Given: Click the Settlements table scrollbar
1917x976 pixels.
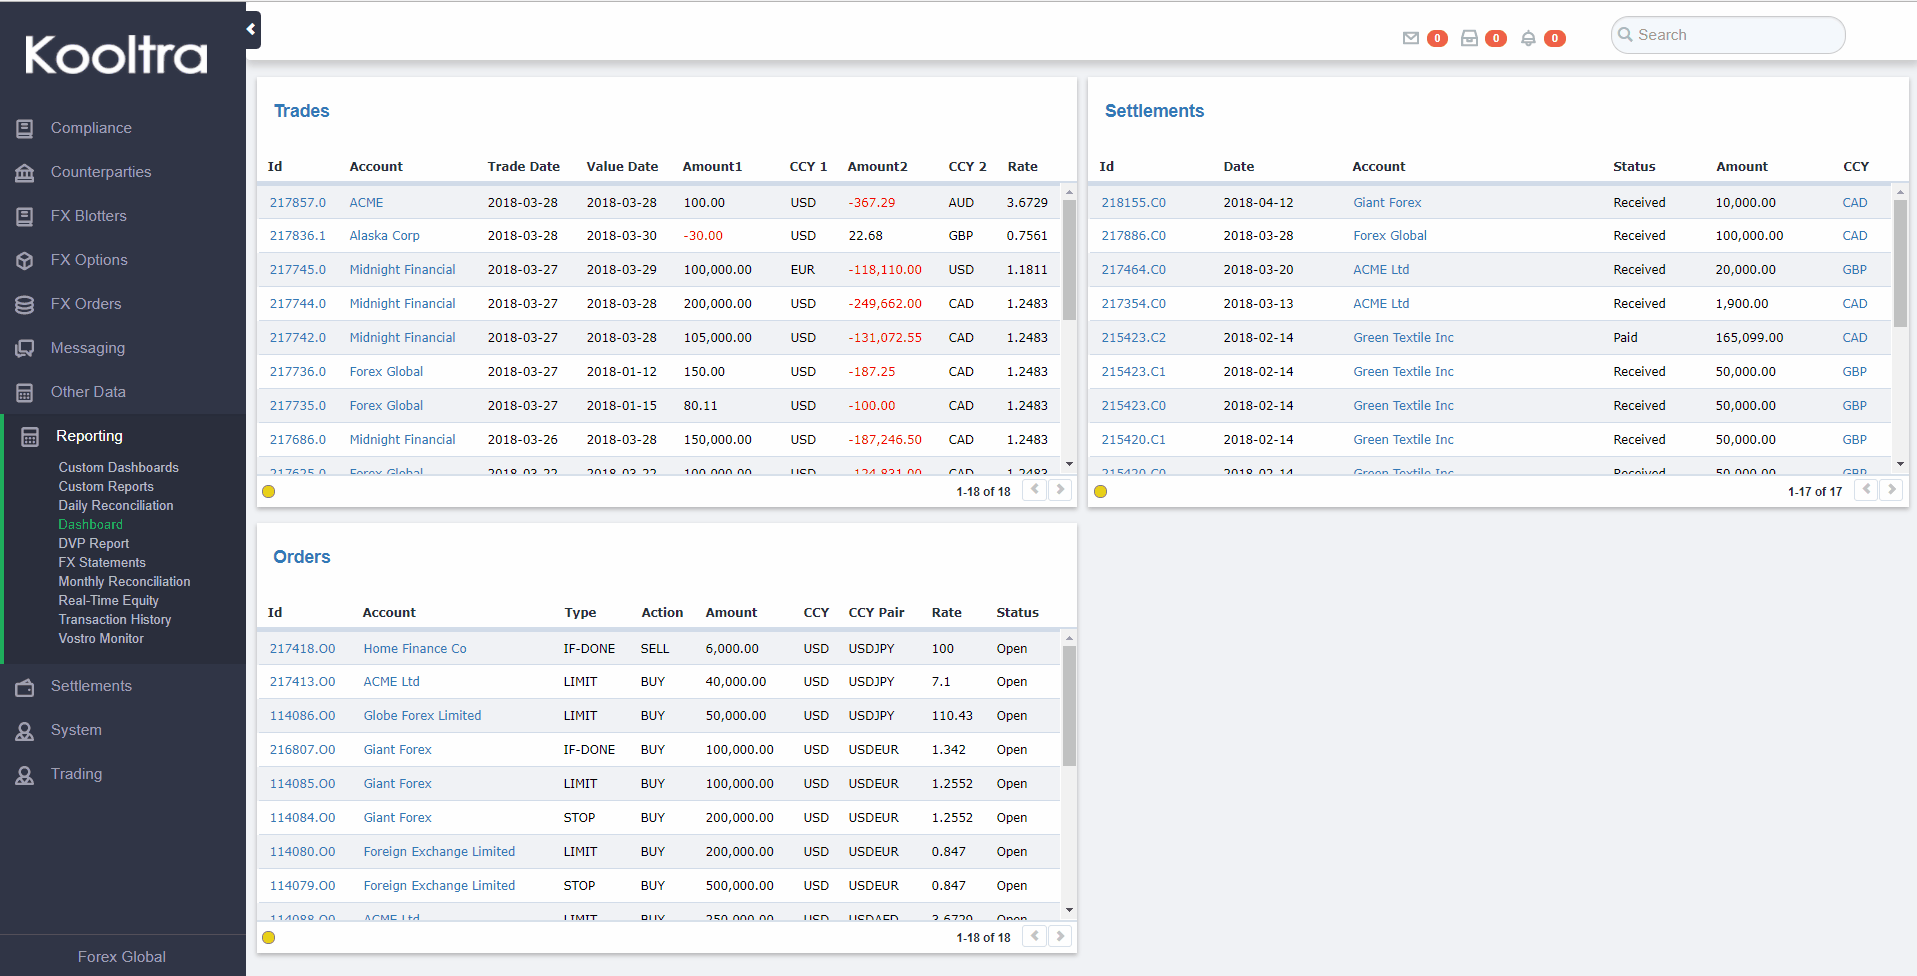Looking at the screenshot, I should click(x=1900, y=263).
